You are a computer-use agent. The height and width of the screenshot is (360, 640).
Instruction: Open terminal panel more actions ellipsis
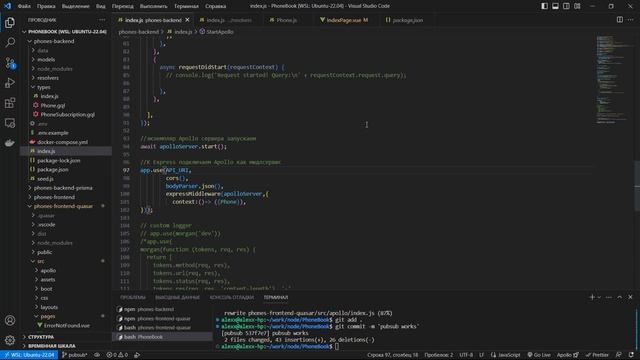[609, 297]
